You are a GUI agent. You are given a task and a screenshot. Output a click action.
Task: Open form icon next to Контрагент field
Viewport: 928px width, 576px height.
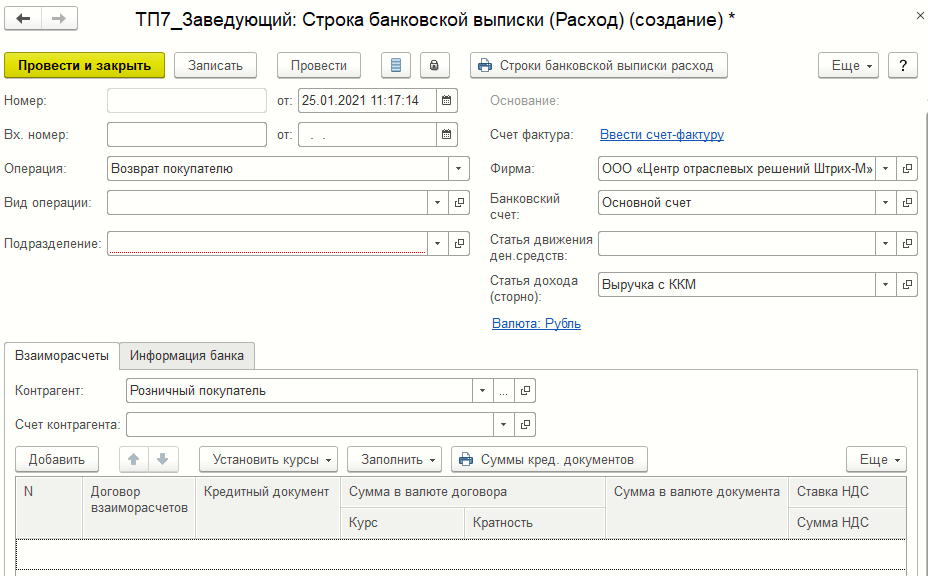(526, 391)
